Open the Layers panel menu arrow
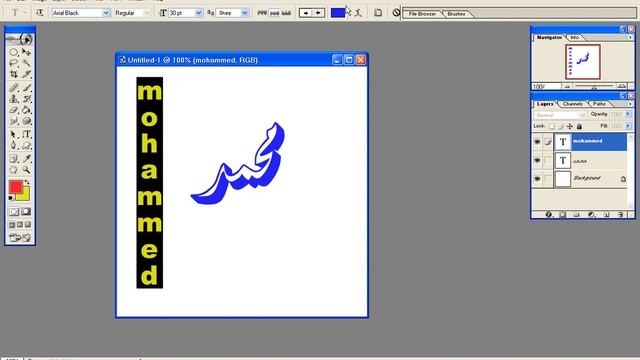This screenshot has height=360, width=640. tap(631, 104)
